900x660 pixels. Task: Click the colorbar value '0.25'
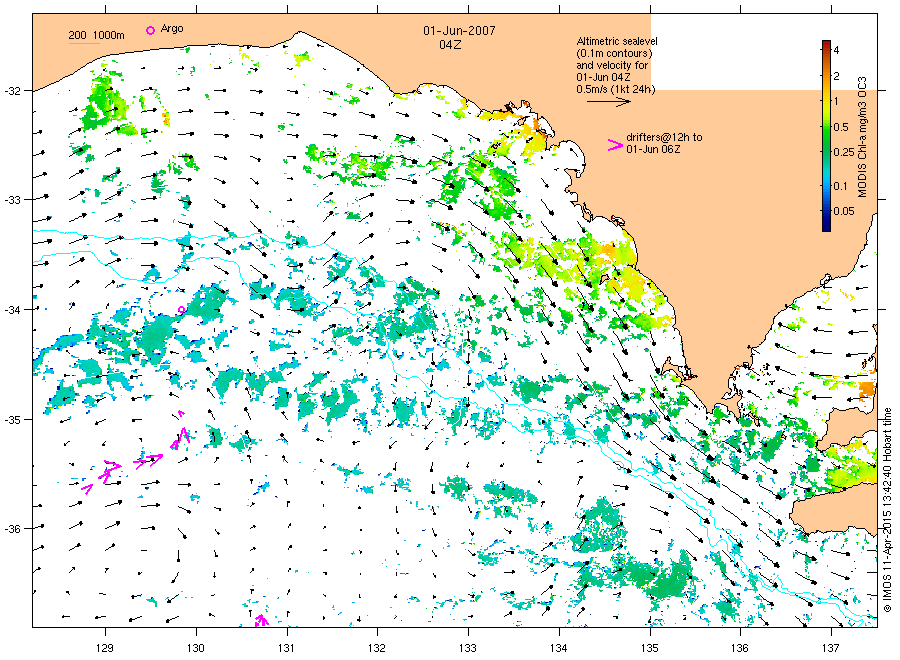pos(844,152)
